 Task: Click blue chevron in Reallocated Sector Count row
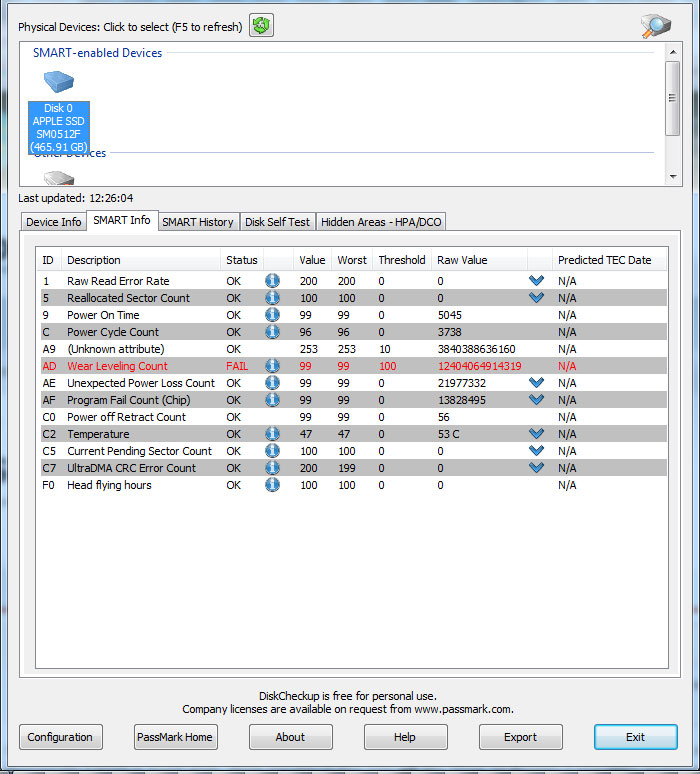tap(536, 297)
